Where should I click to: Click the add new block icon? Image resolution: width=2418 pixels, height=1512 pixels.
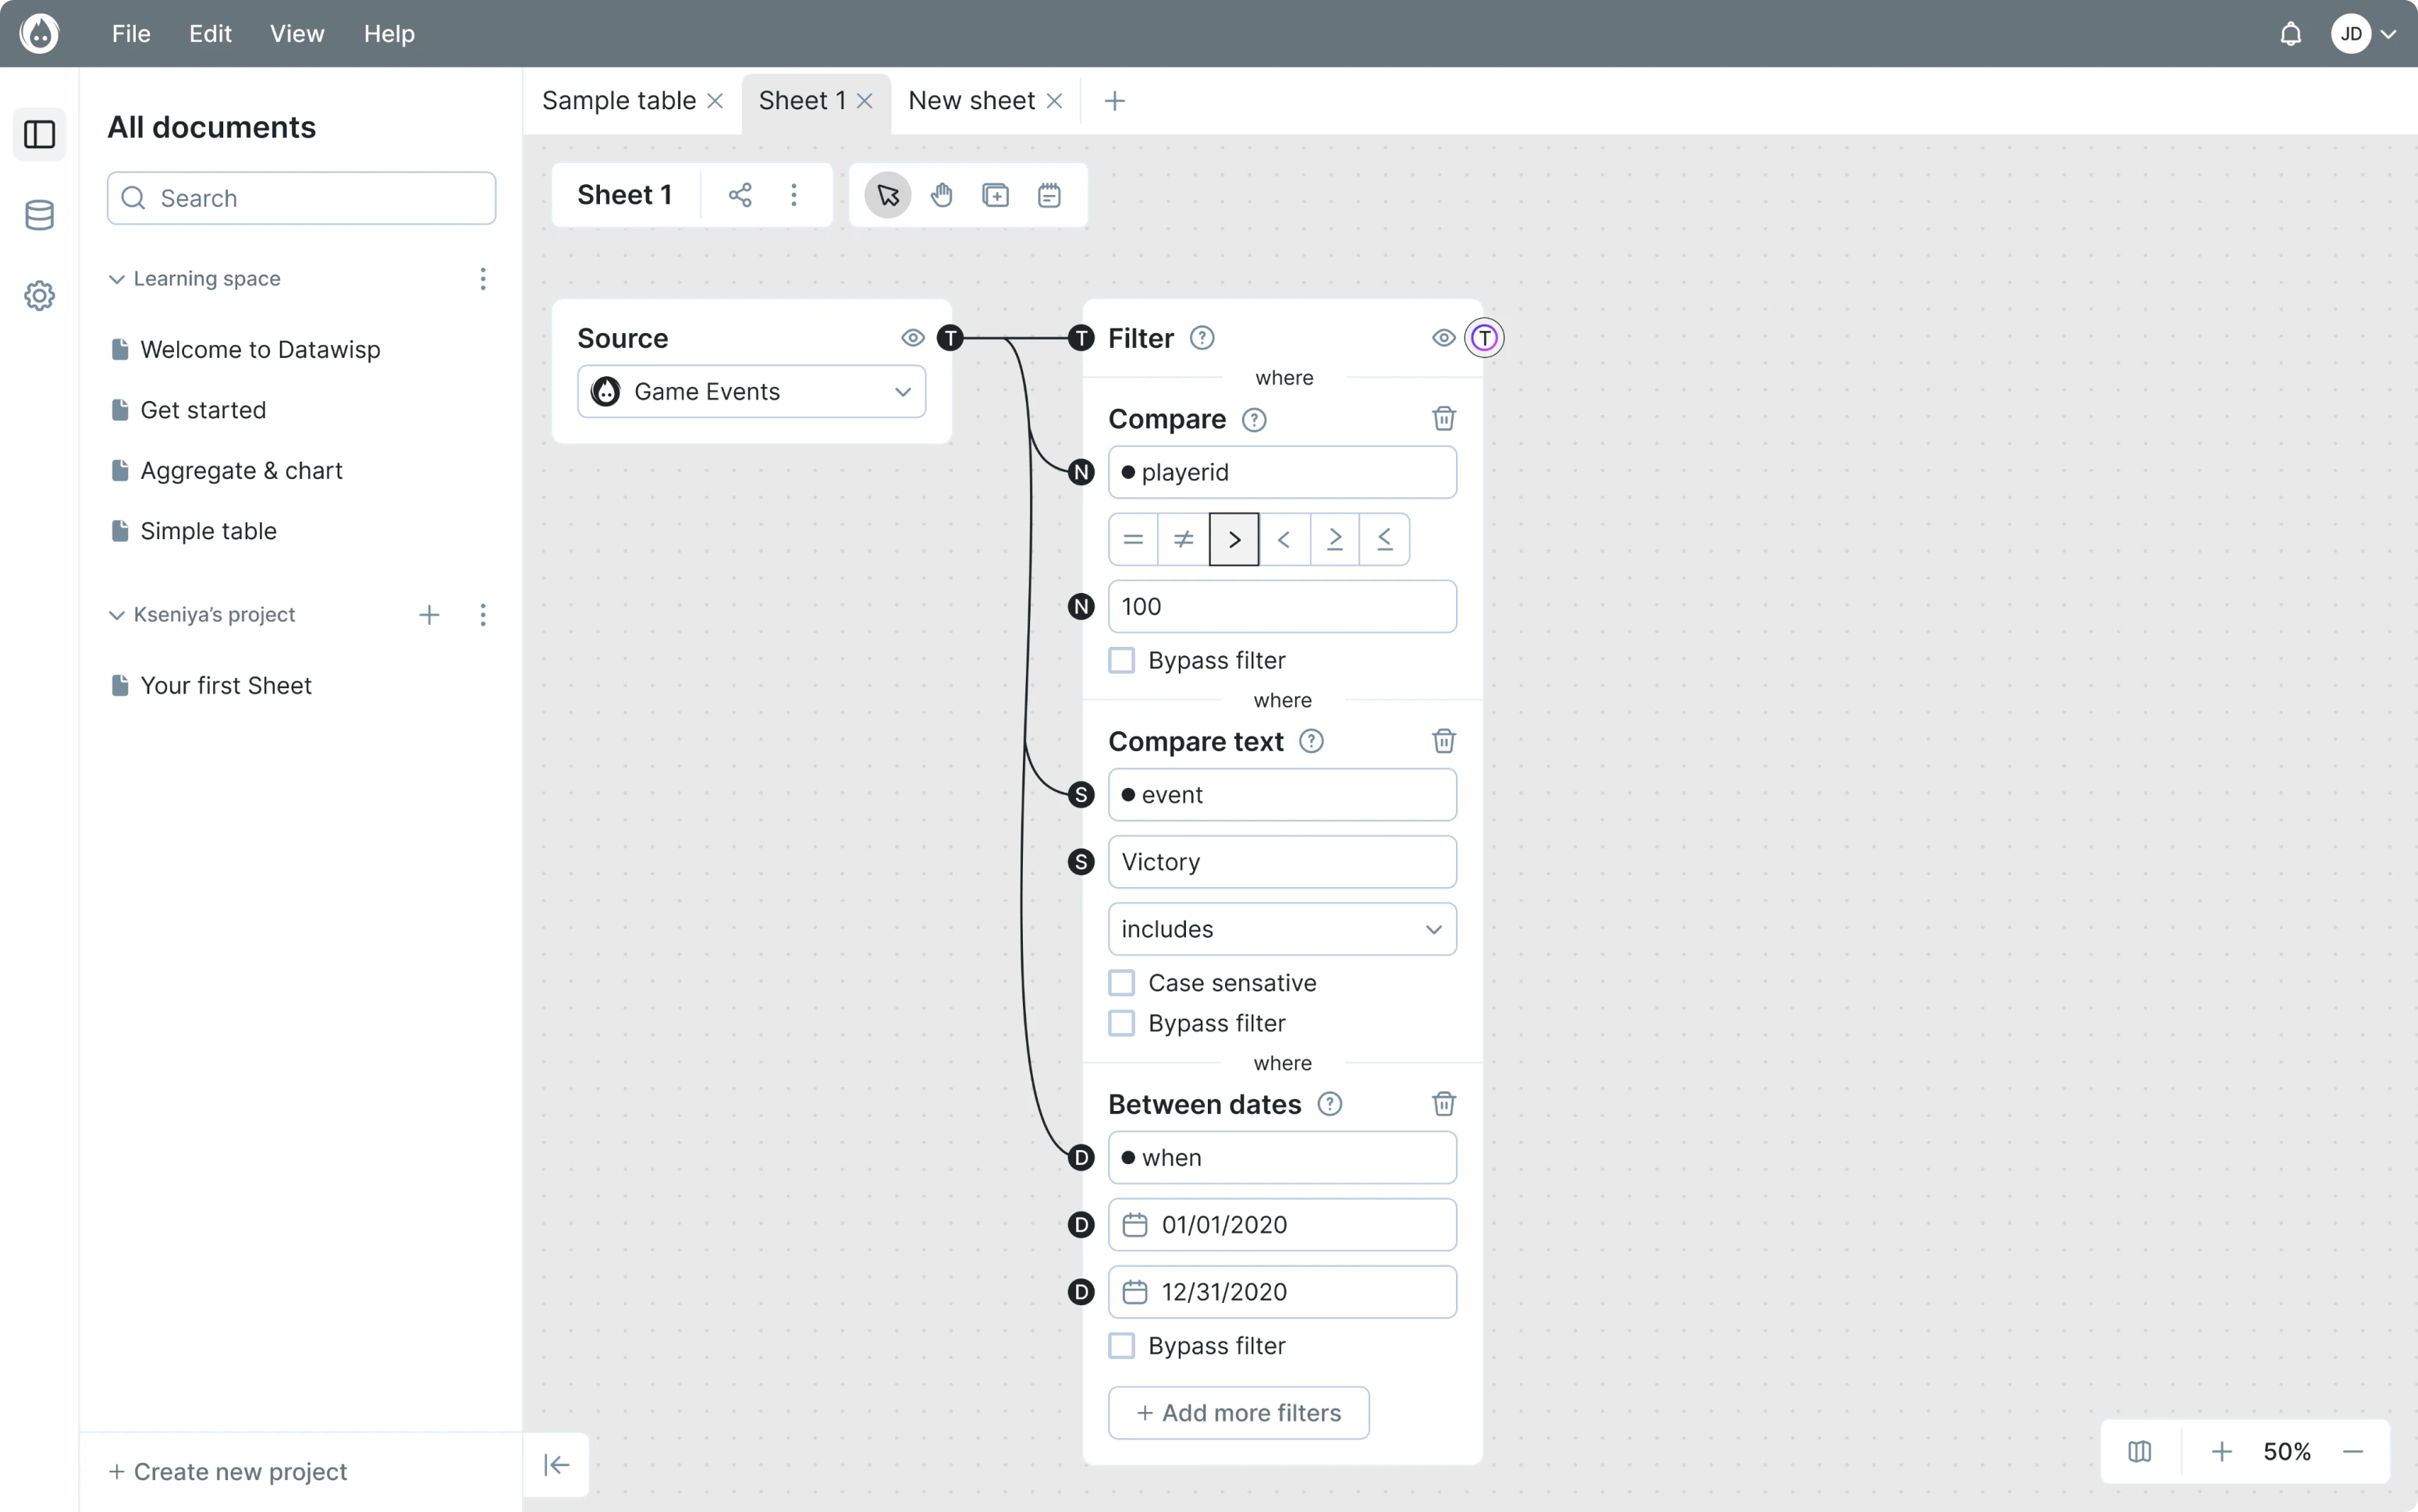tap(995, 194)
